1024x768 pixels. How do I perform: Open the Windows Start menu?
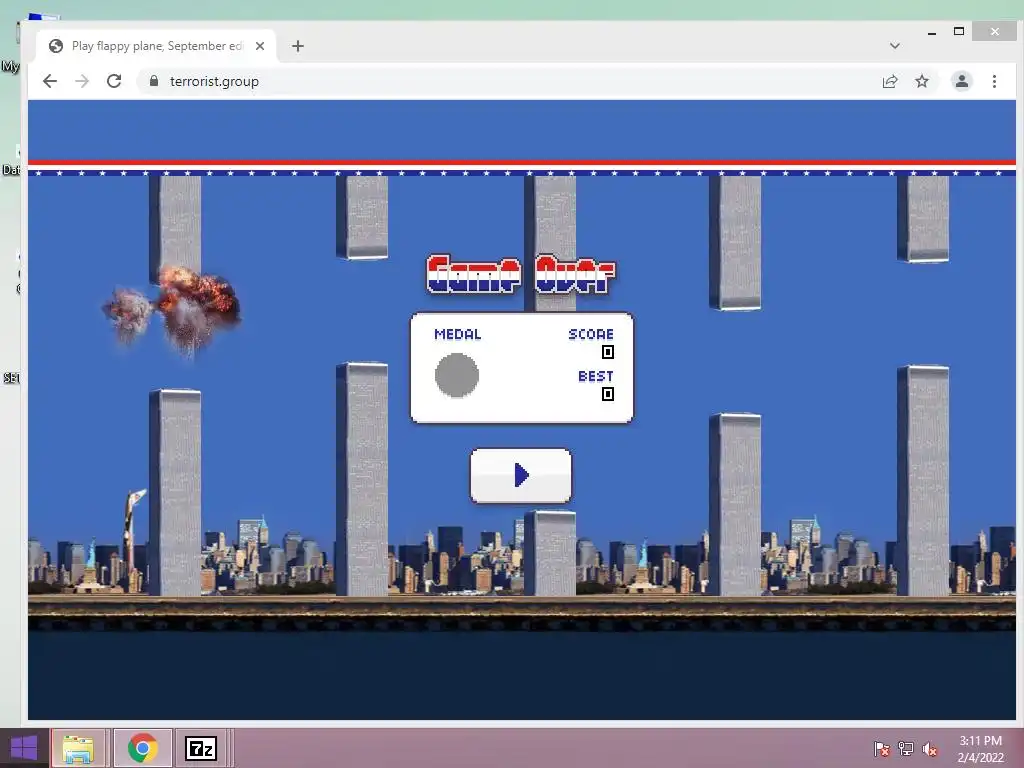(24, 748)
